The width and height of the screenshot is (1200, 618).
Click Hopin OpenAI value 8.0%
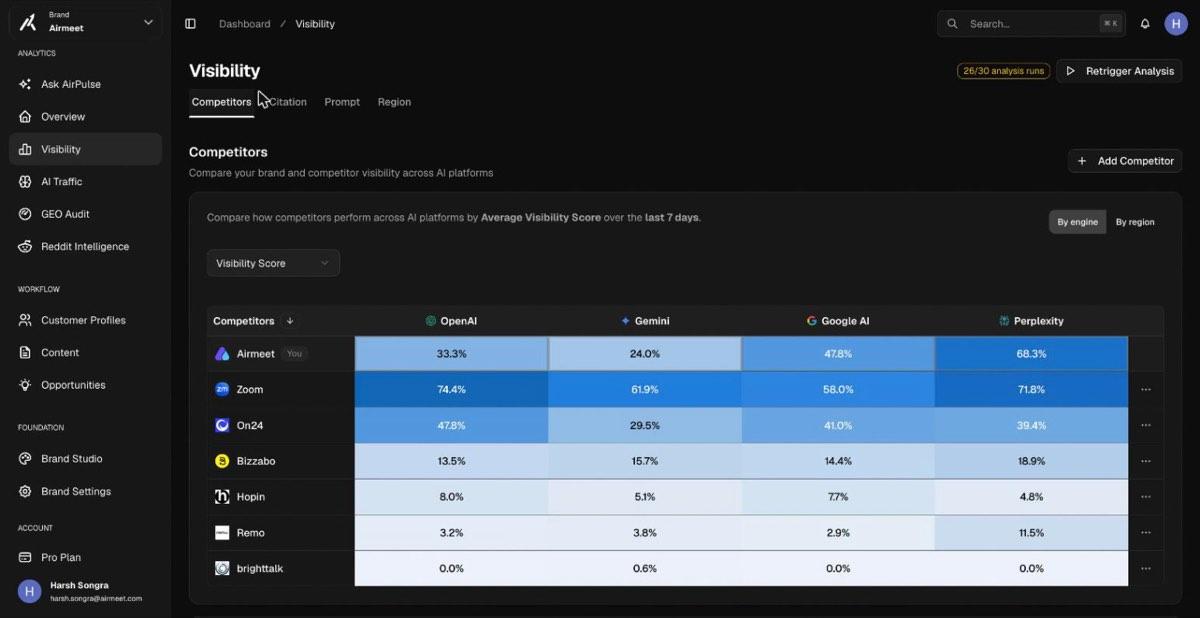tap(451, 497)
